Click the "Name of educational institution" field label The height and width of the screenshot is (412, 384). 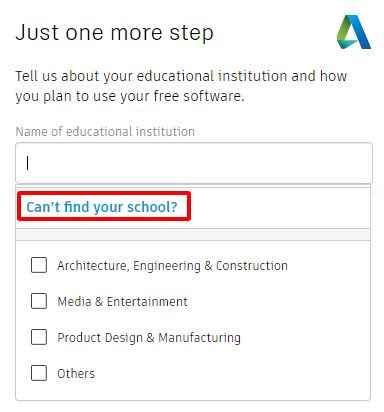[x=105, y=132]
